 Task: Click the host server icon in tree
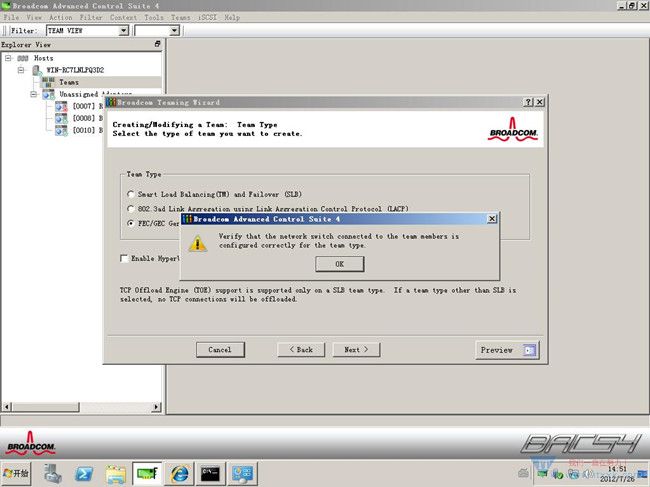point(37,70)
